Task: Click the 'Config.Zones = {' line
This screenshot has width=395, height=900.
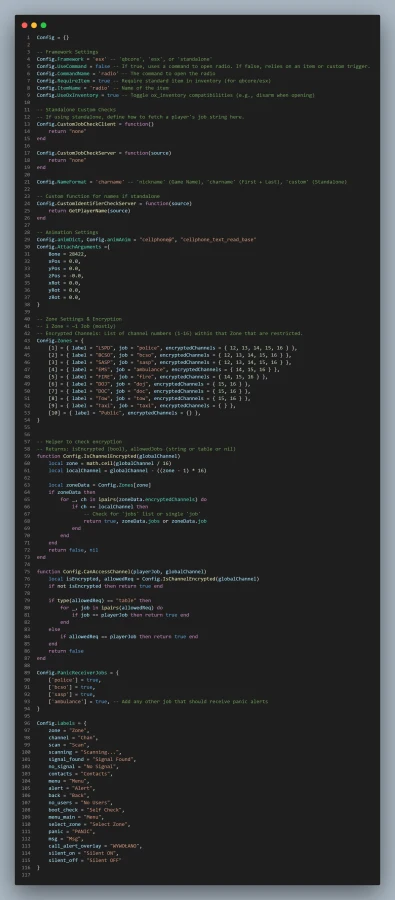Action: click(x=60, y=340)
